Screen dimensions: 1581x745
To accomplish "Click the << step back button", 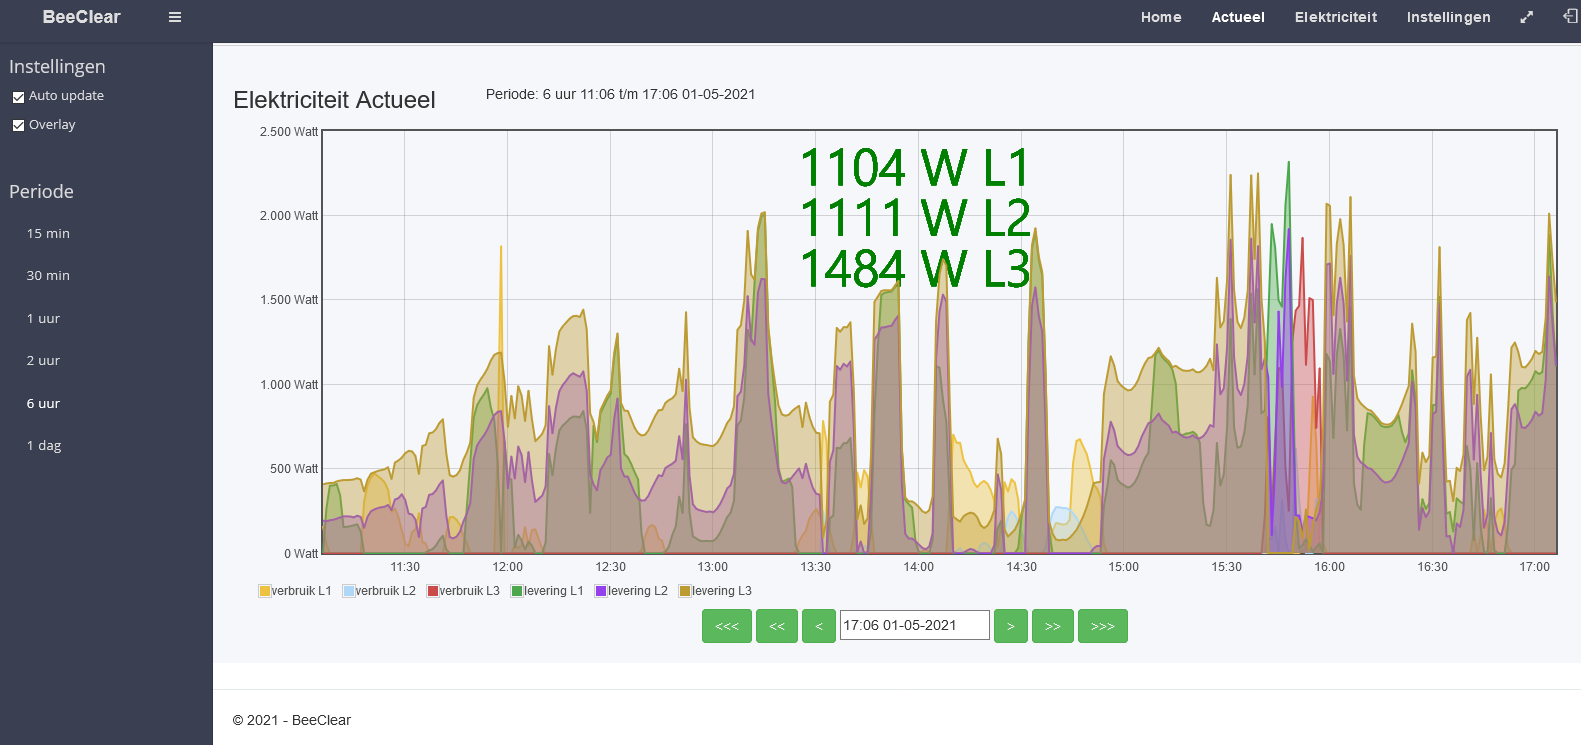I will point(777,626).
